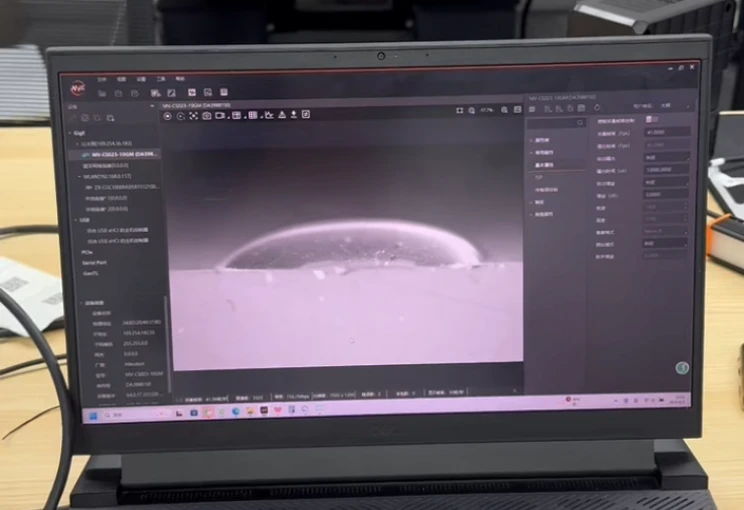Zoom in with the magnifier plus icon
The width and height of the screenshot is (744, 510).
coord(504,110)
